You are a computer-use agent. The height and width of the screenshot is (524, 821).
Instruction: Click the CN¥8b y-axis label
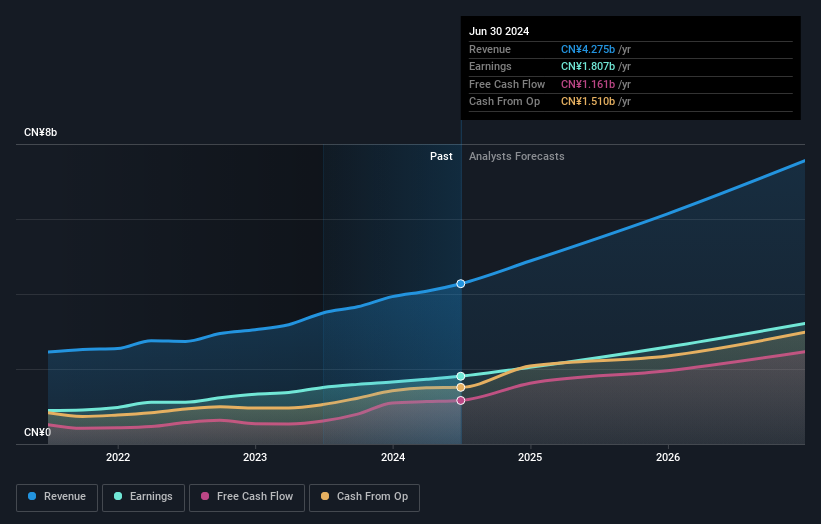click(40, 132)
